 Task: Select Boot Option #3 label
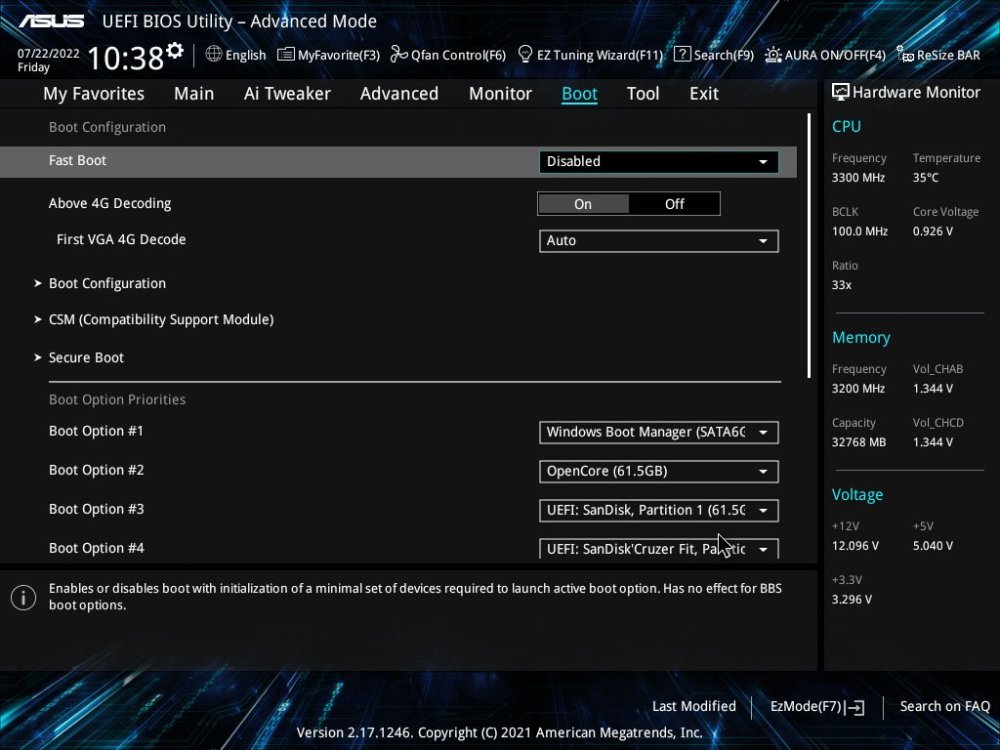tap(96, 509)
